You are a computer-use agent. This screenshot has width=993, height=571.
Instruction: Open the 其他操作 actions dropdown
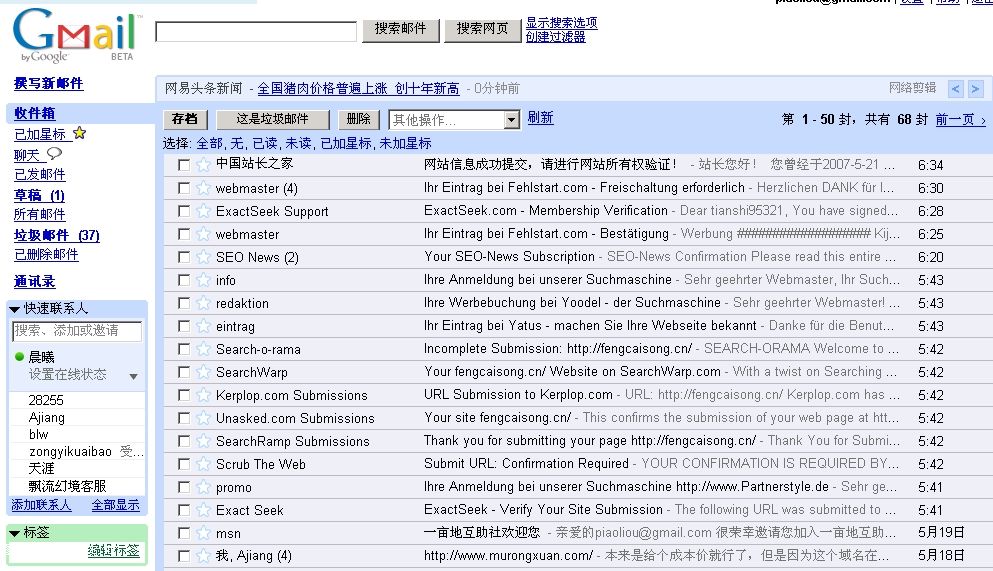tap(454, 120)
